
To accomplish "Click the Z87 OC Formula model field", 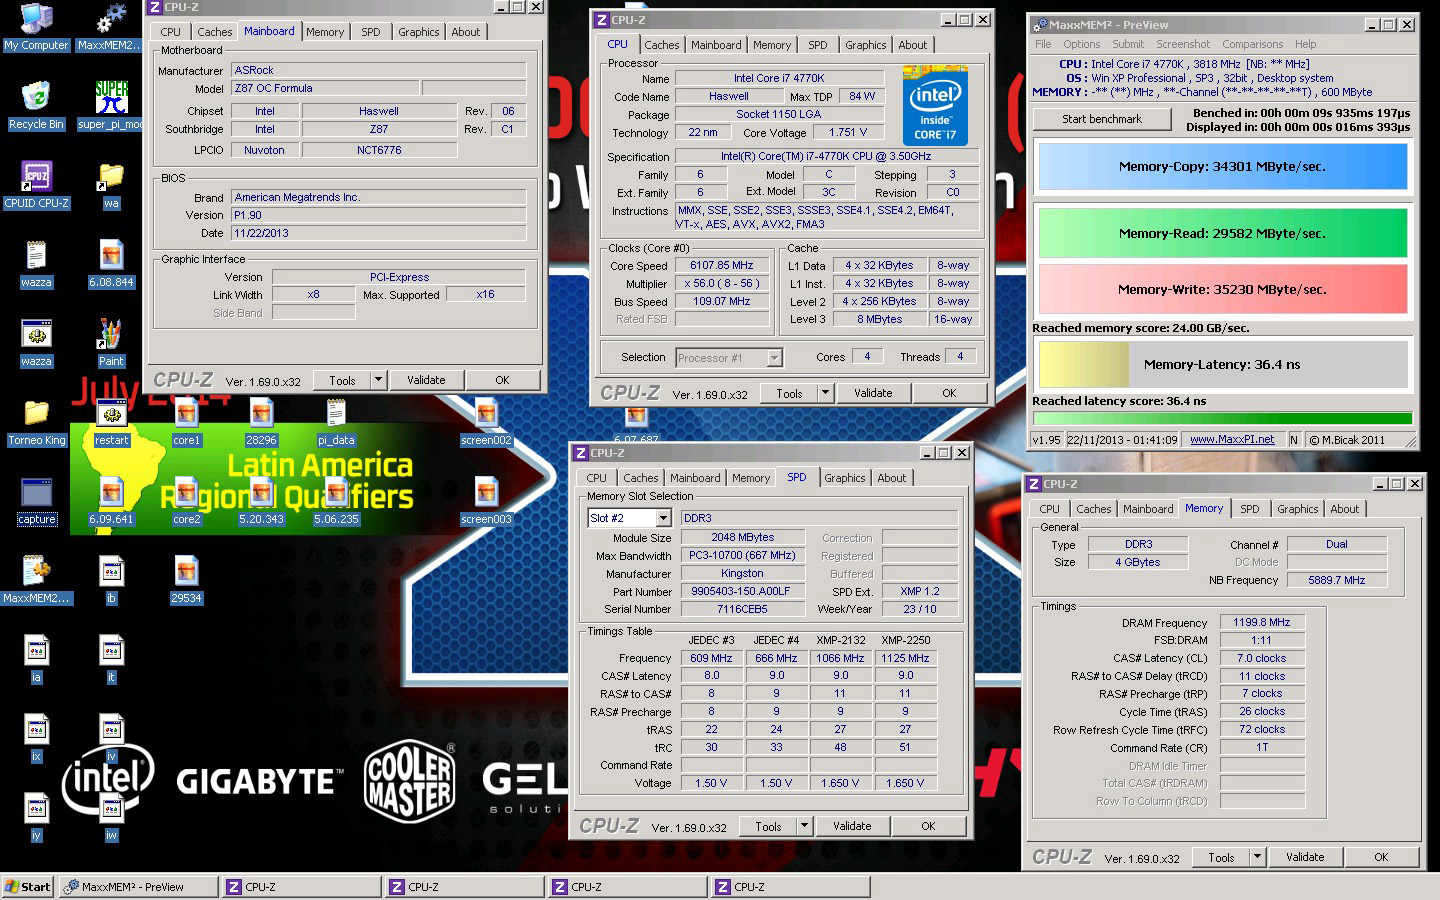I will pos(326,88).
